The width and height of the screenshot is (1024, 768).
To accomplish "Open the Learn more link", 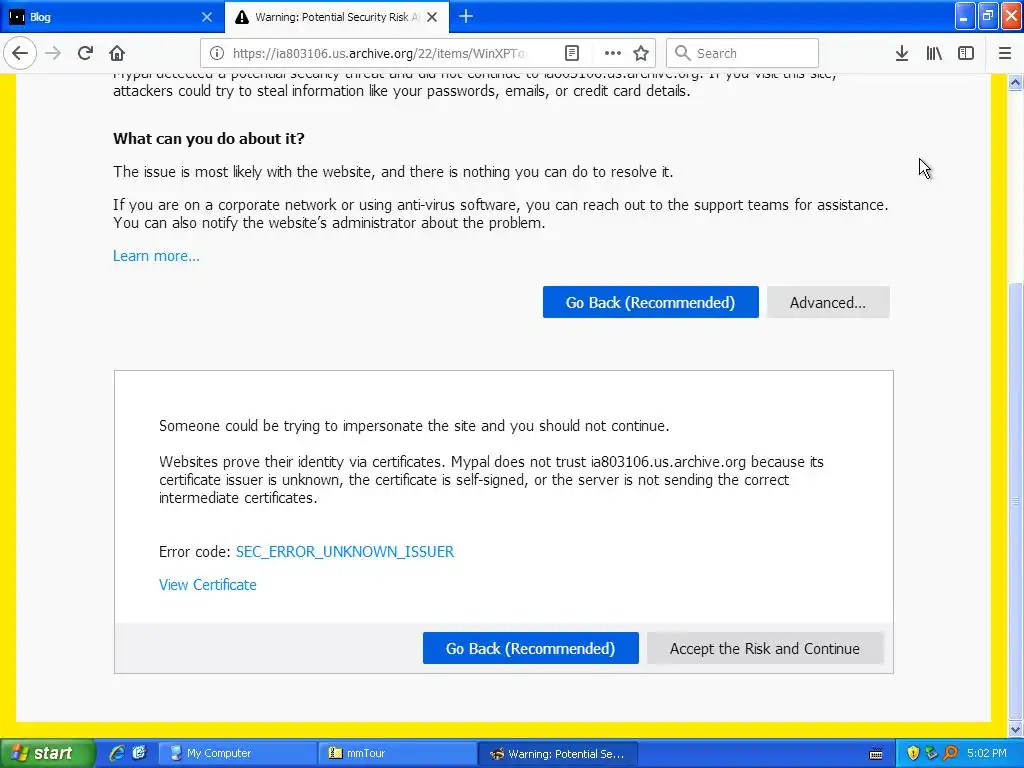I will pos(156,256).
